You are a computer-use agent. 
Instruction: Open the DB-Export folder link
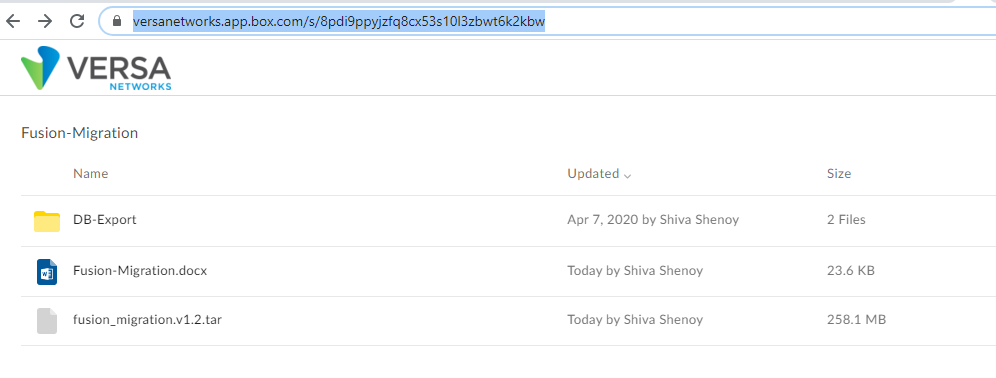click(x=105, y=220)
